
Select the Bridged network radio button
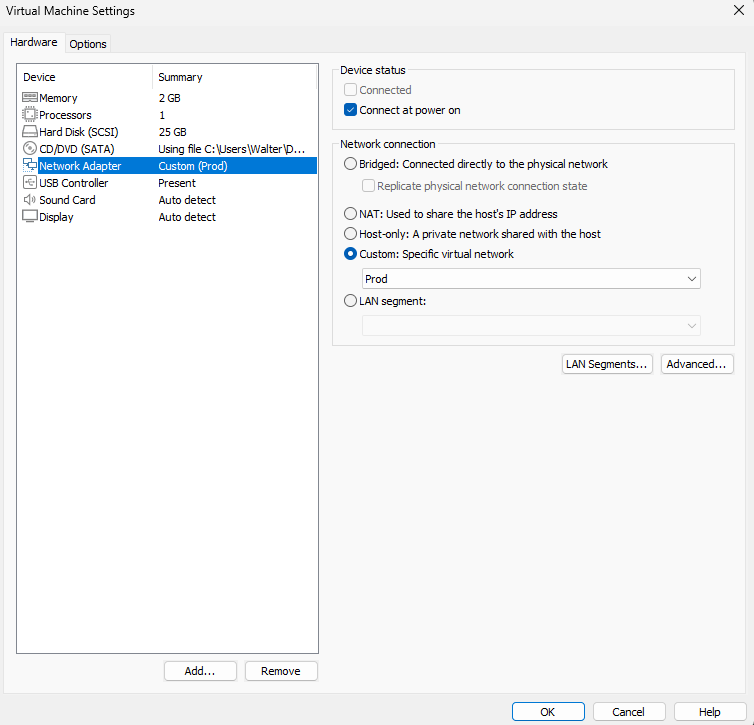click(350, 164)
